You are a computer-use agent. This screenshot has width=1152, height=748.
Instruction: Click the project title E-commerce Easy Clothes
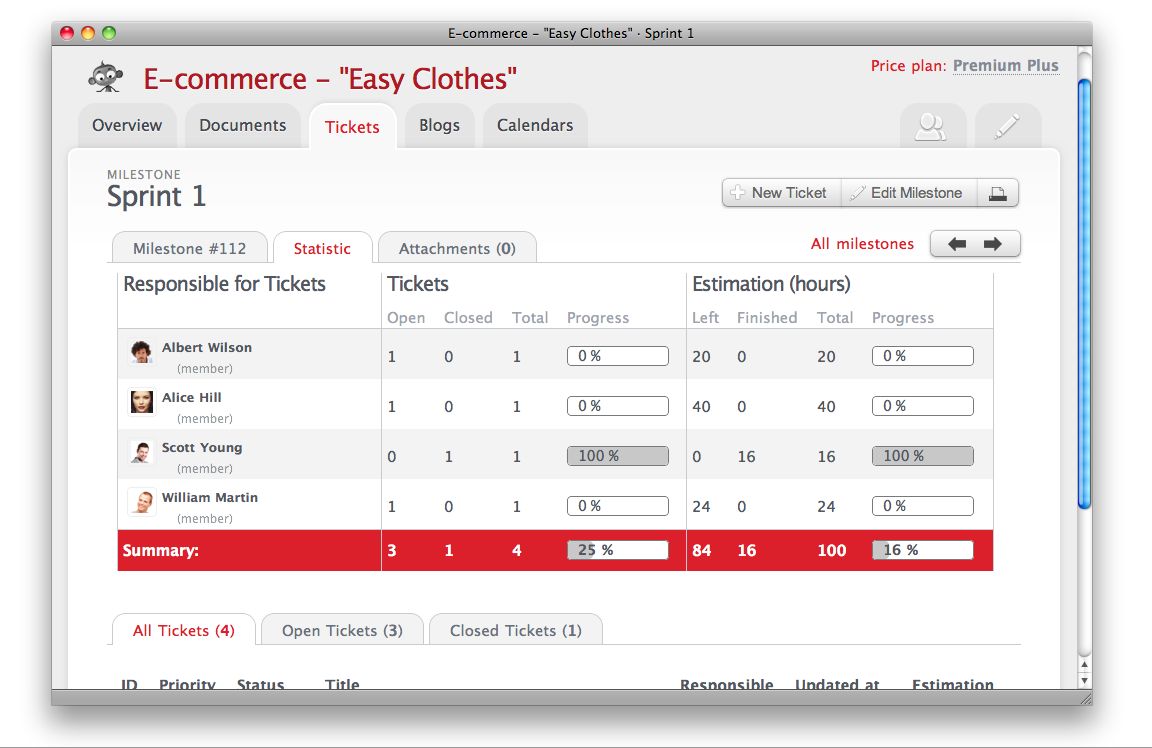click(330, 79)
